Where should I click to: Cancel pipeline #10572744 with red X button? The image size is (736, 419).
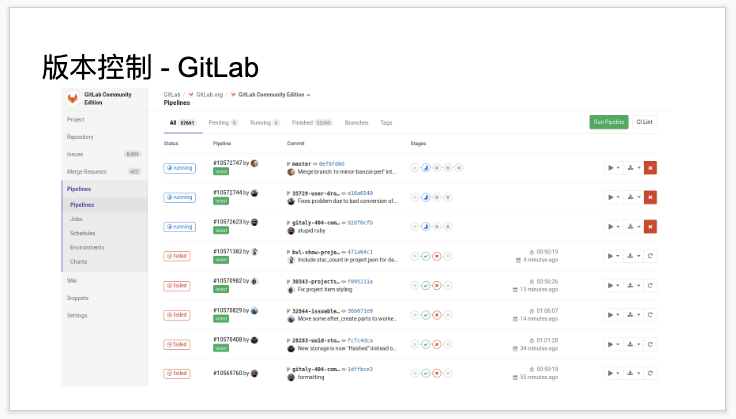(650, 197)
